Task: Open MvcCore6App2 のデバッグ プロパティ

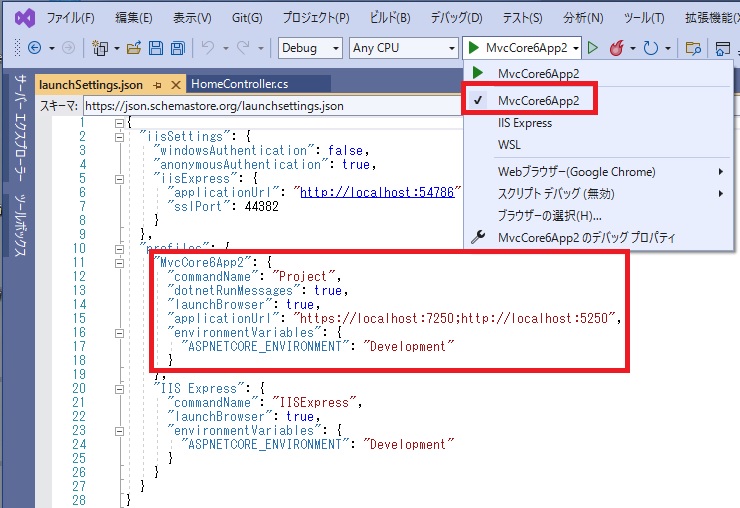Action: (x=587, y=237)
